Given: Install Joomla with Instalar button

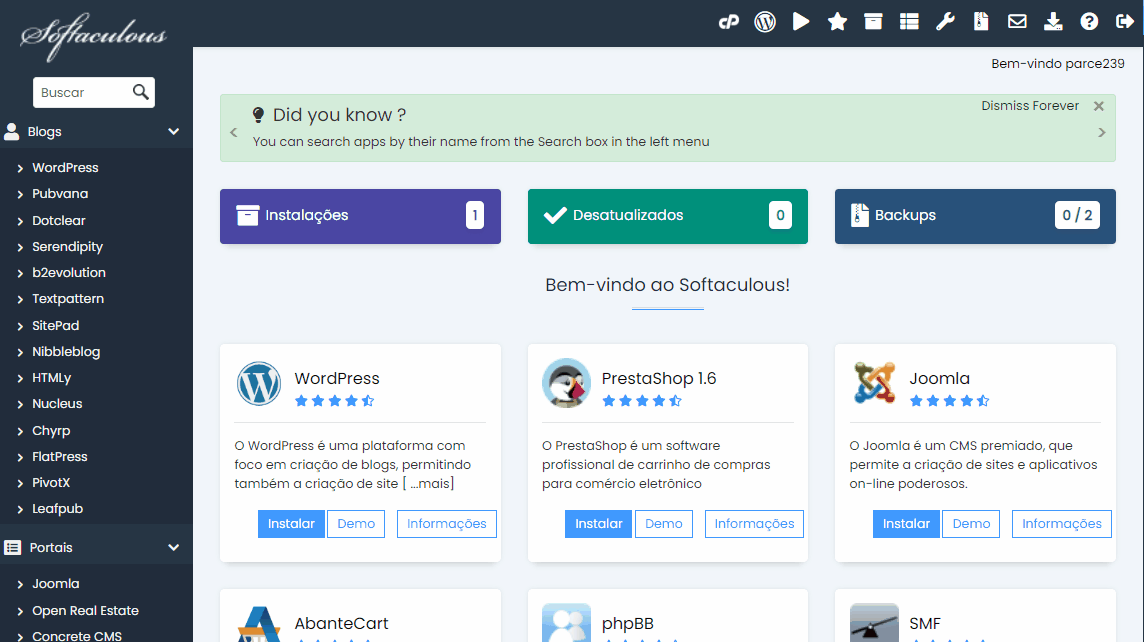Looking at the screenshot, I should pyautogui.click(x=906, y=524).
